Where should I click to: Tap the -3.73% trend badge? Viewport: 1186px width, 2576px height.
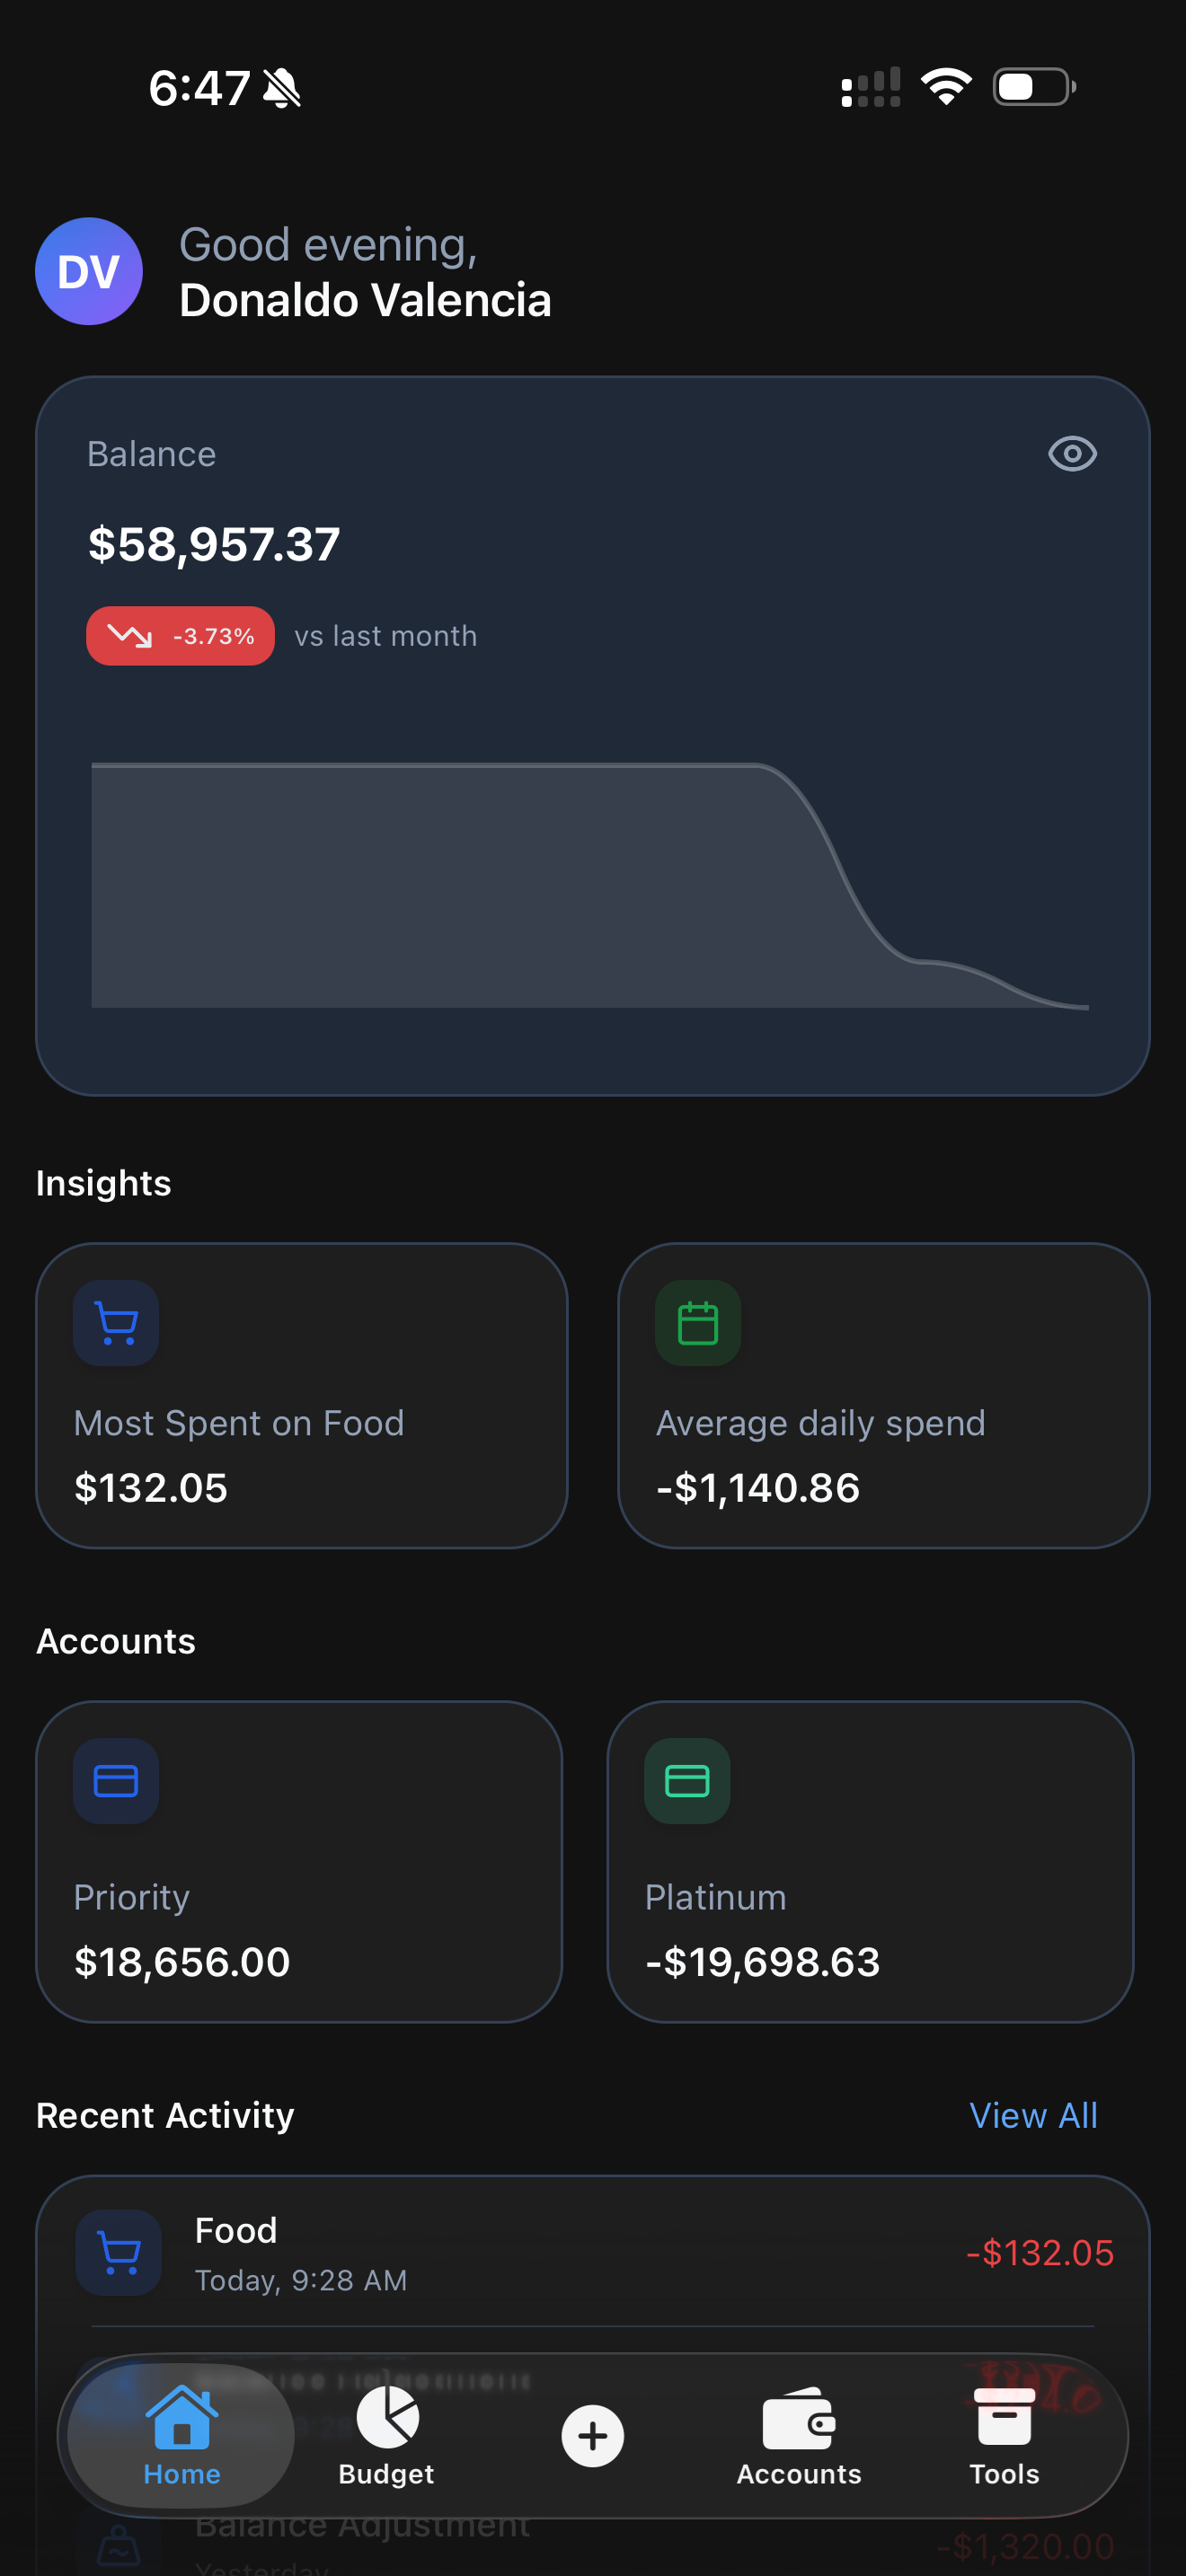[x=180, y=636]
